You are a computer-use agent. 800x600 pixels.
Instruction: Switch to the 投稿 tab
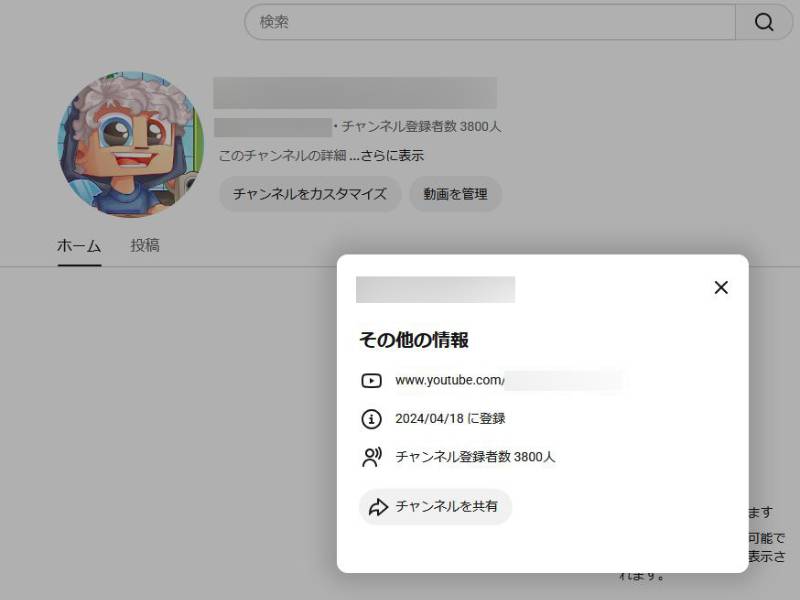pyautogui.click(x=145, y=245)
